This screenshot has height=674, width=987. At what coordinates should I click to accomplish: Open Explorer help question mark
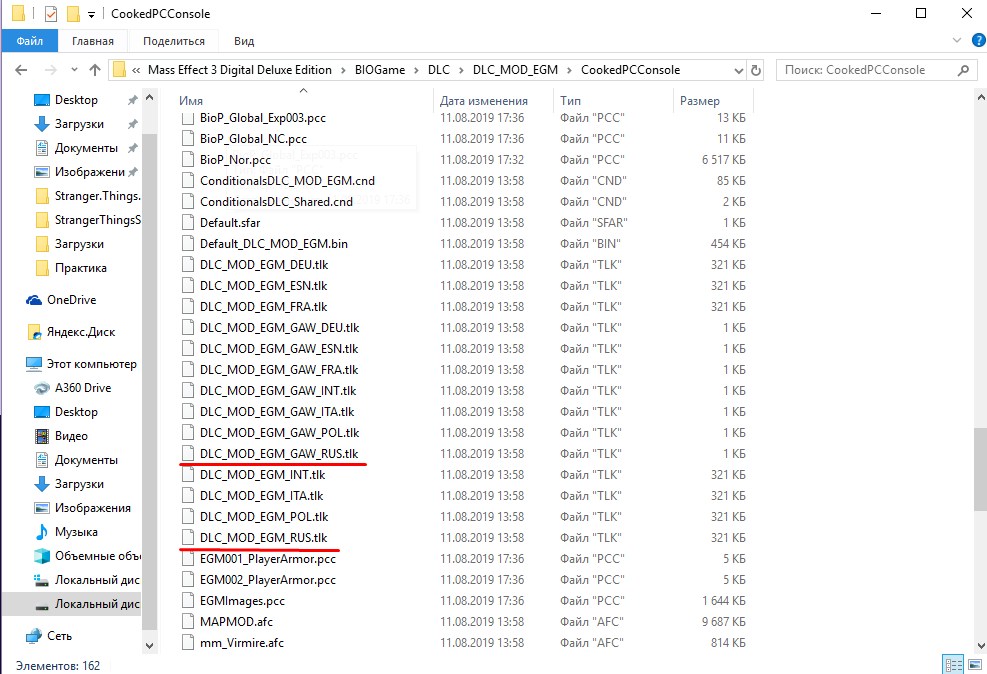979,40
